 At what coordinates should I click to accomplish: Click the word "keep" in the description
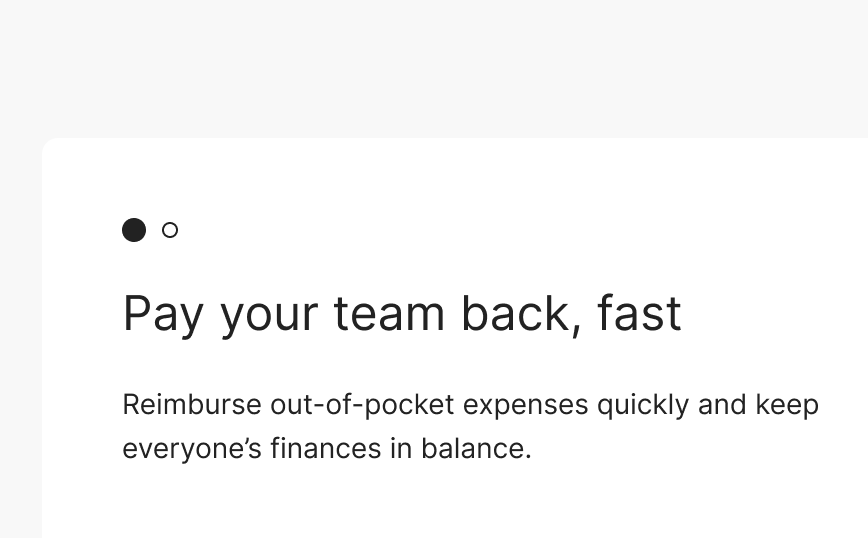pyautogui.click(x=787, y=405)
